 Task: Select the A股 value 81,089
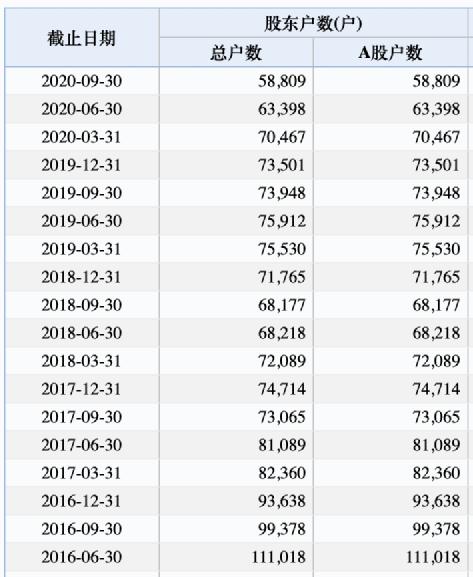click(x=436, y=445)
